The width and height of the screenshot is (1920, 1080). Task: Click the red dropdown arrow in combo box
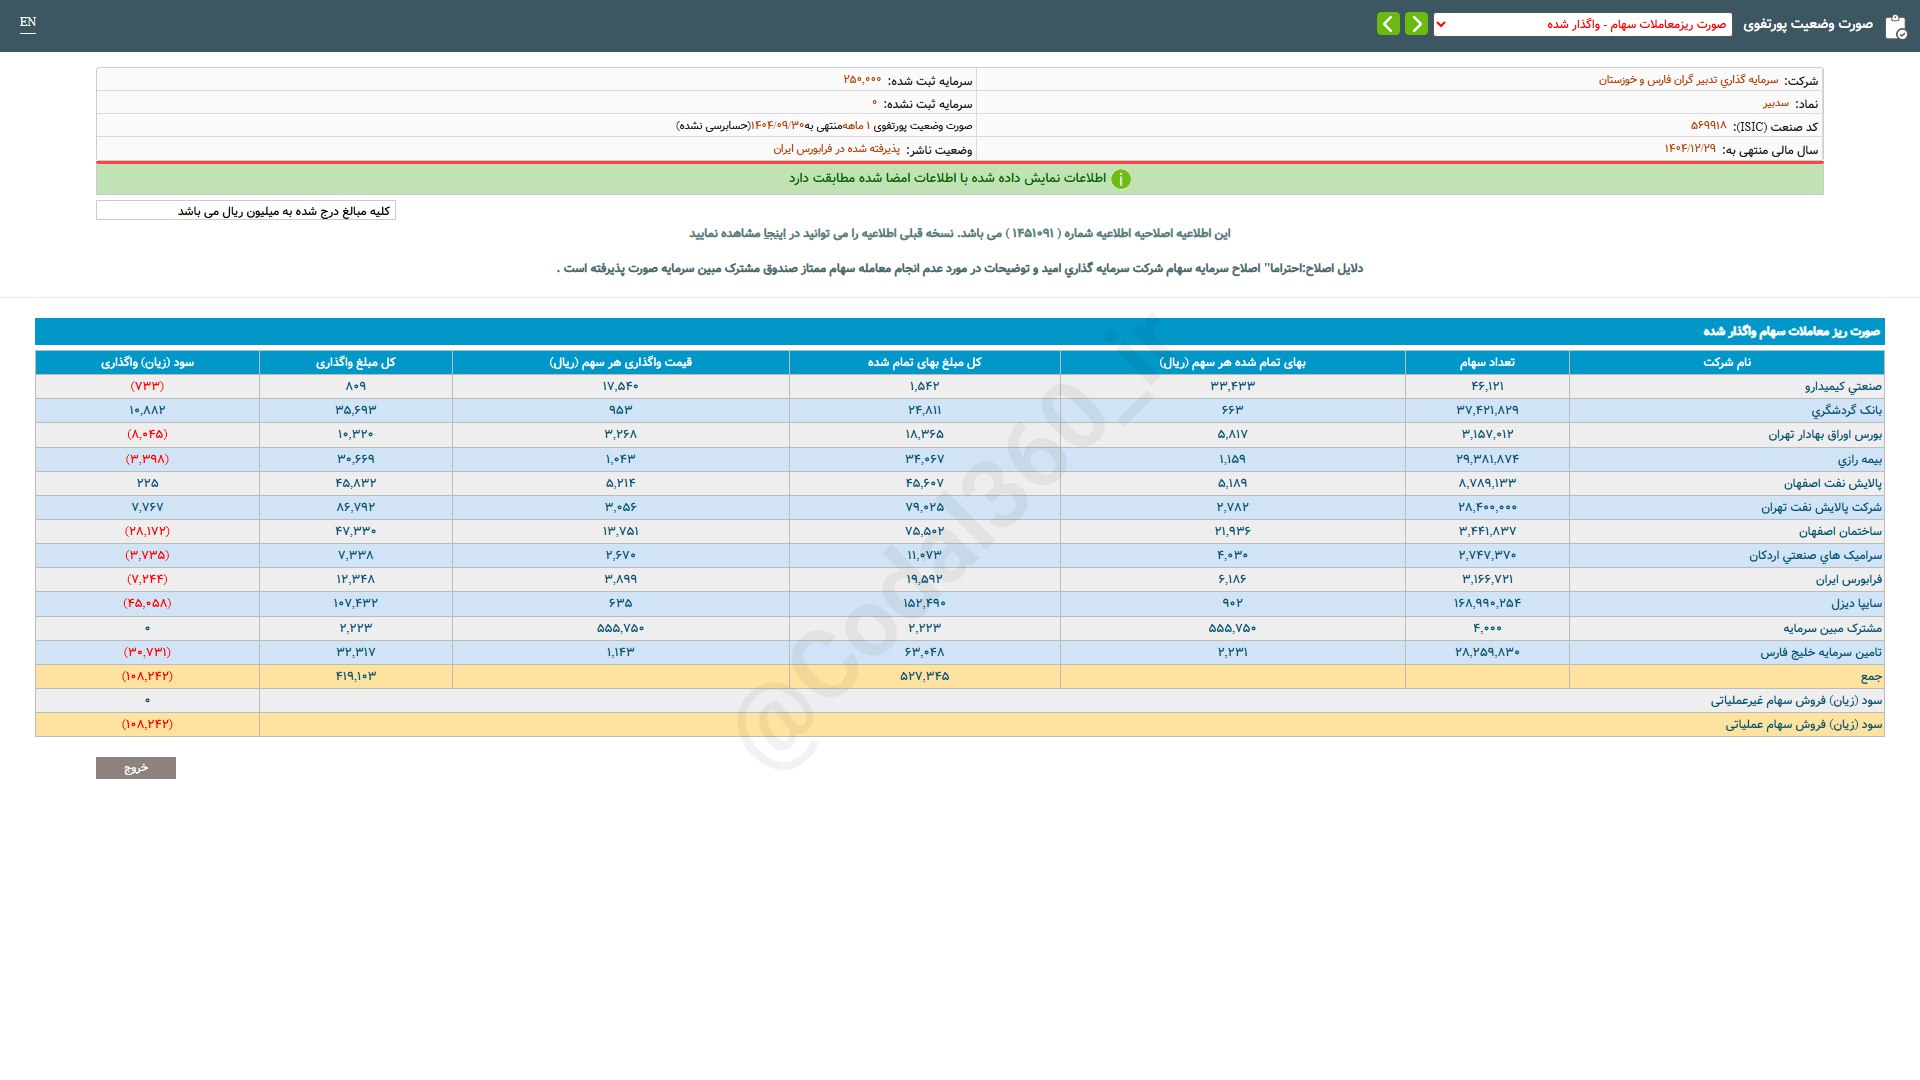(x=1441, y=24)
